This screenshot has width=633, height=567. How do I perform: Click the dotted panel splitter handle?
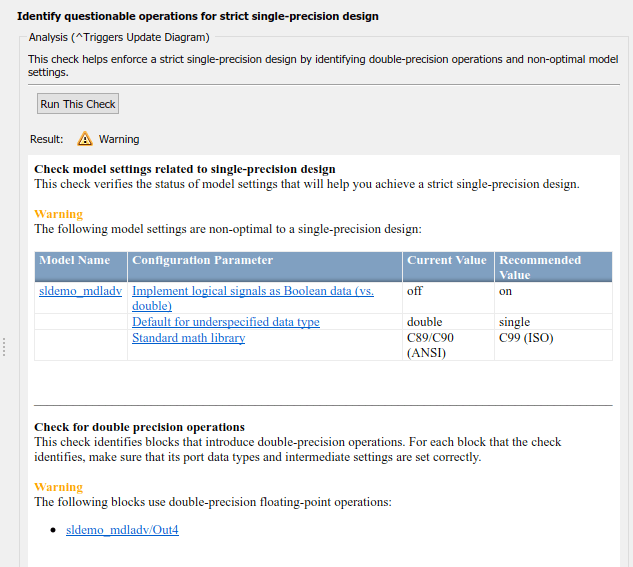tap(5, 347)
